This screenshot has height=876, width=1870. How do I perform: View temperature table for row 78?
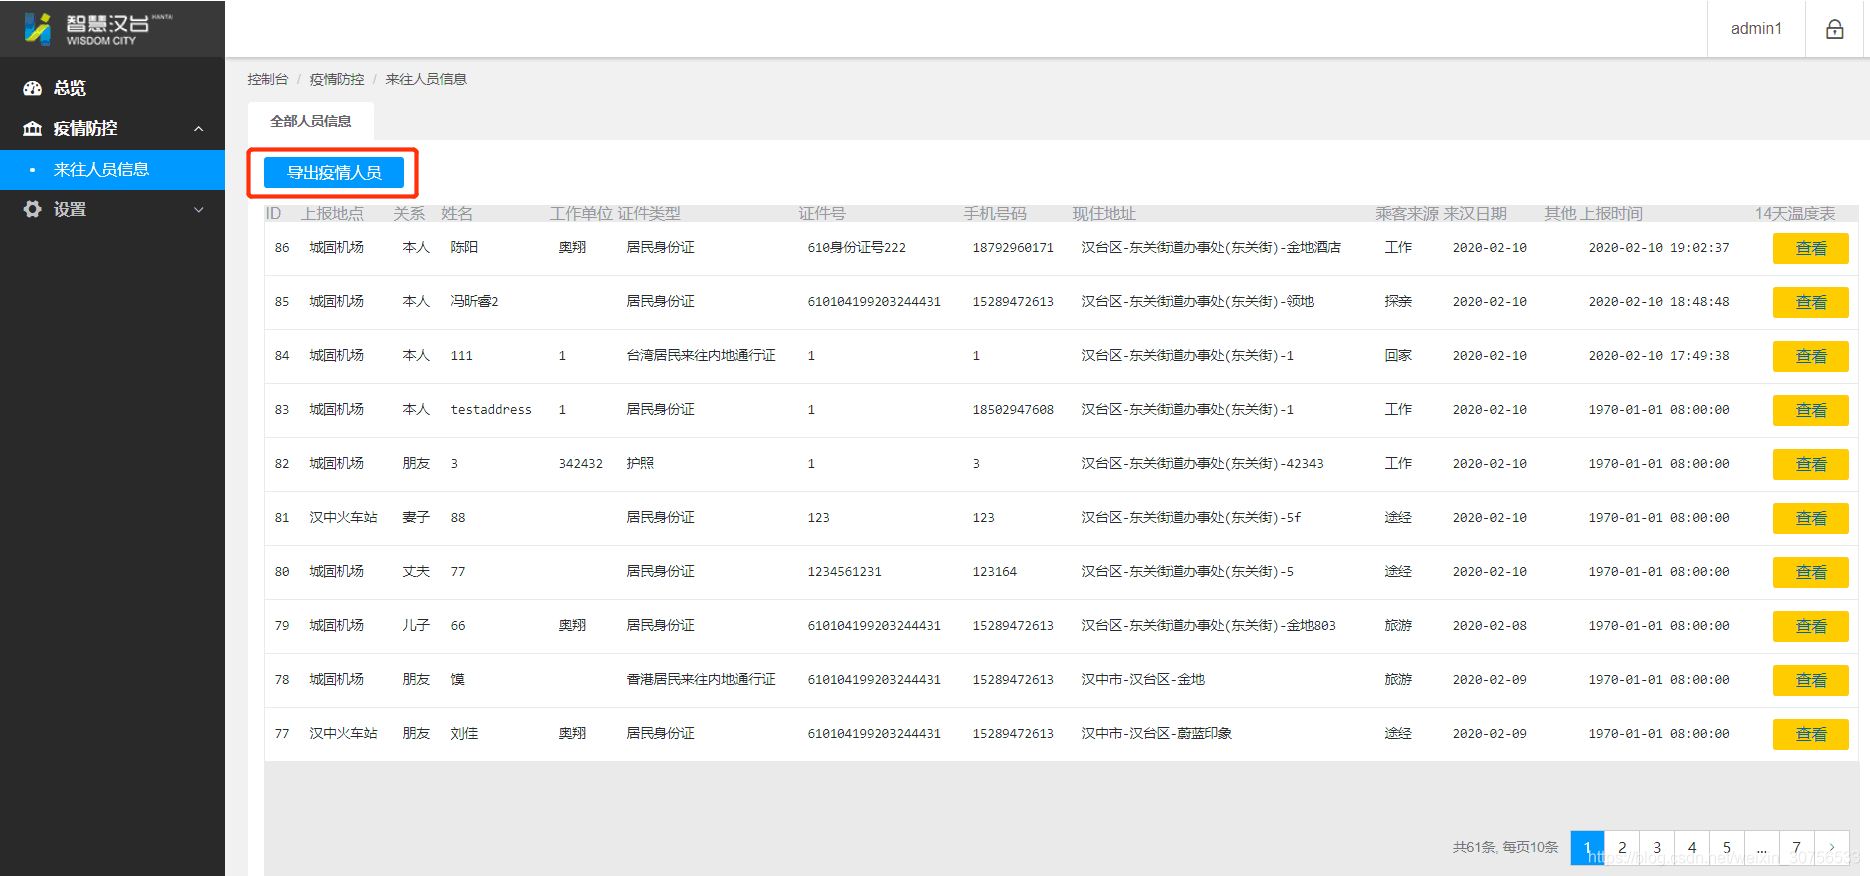1811,681
